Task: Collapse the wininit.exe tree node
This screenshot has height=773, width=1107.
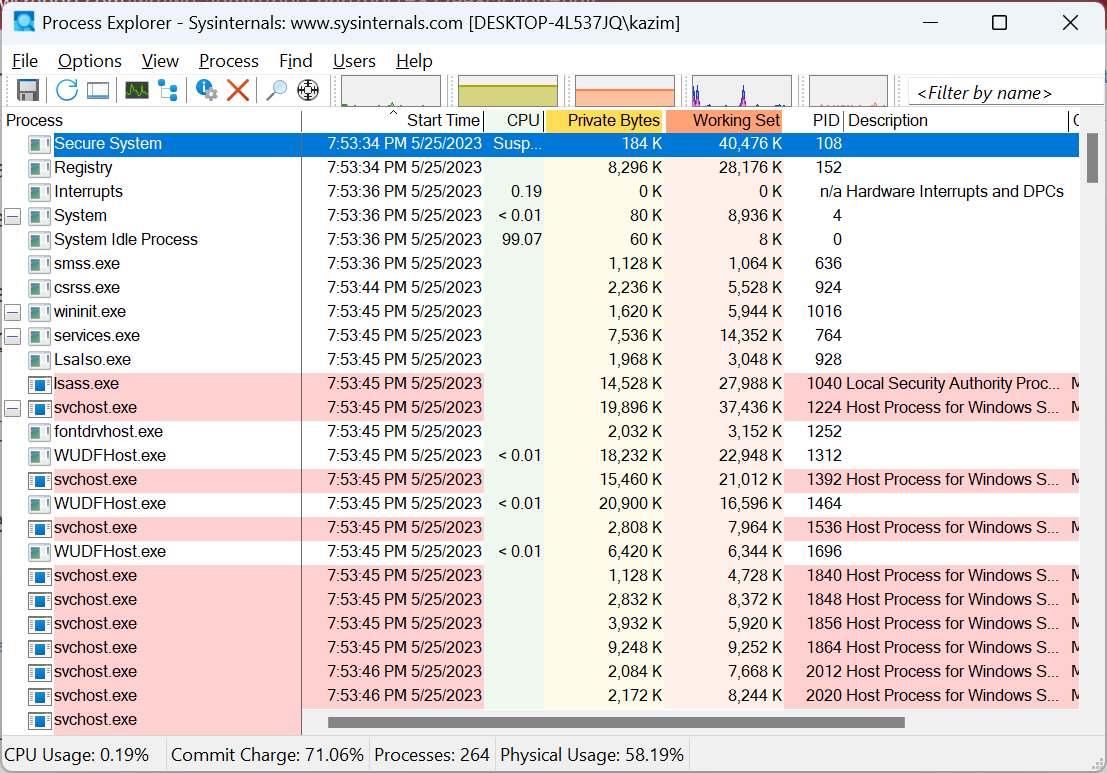Action: click(x=13, y=312)
